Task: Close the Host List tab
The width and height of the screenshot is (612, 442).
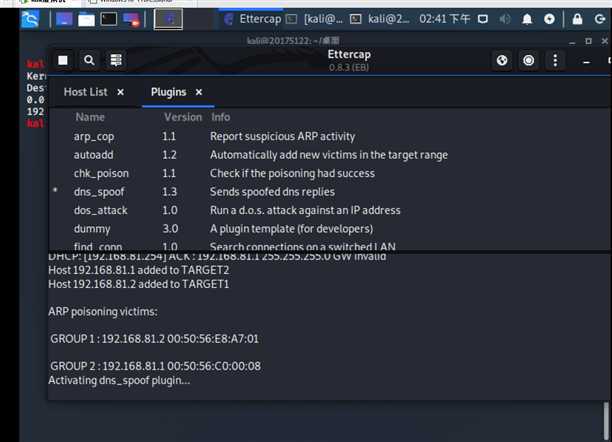Action: [121, 92]
